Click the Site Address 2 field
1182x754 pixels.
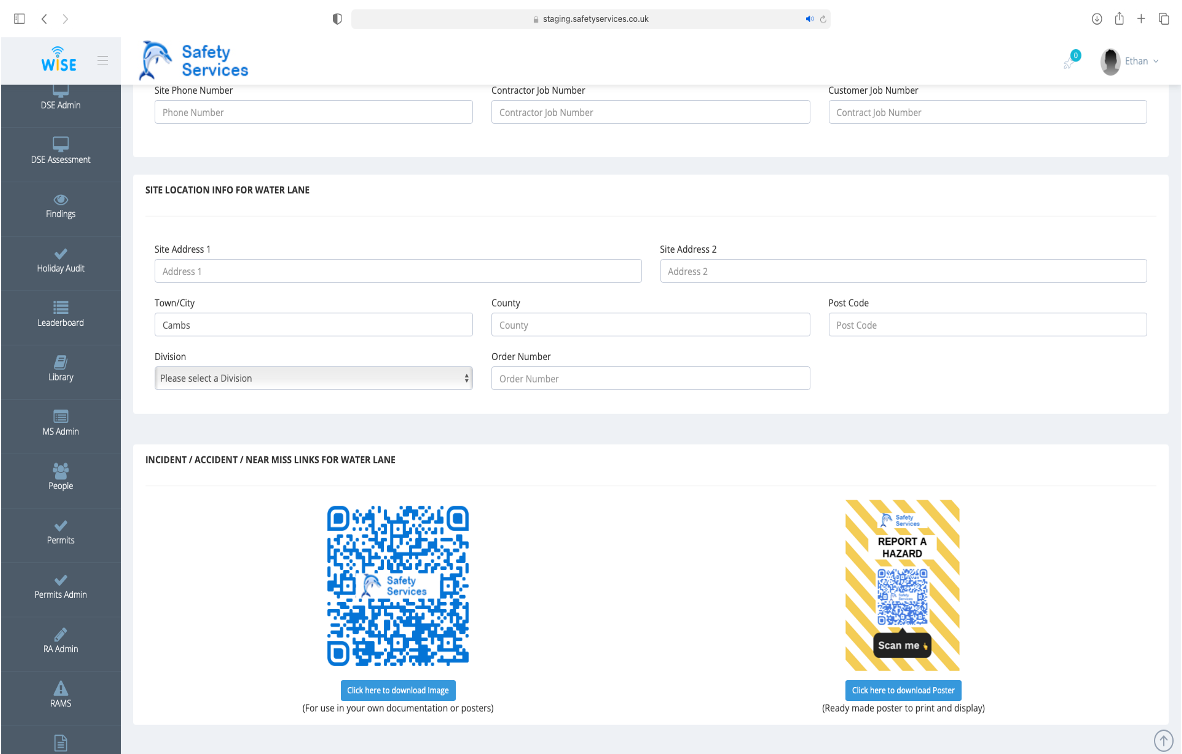903,271
